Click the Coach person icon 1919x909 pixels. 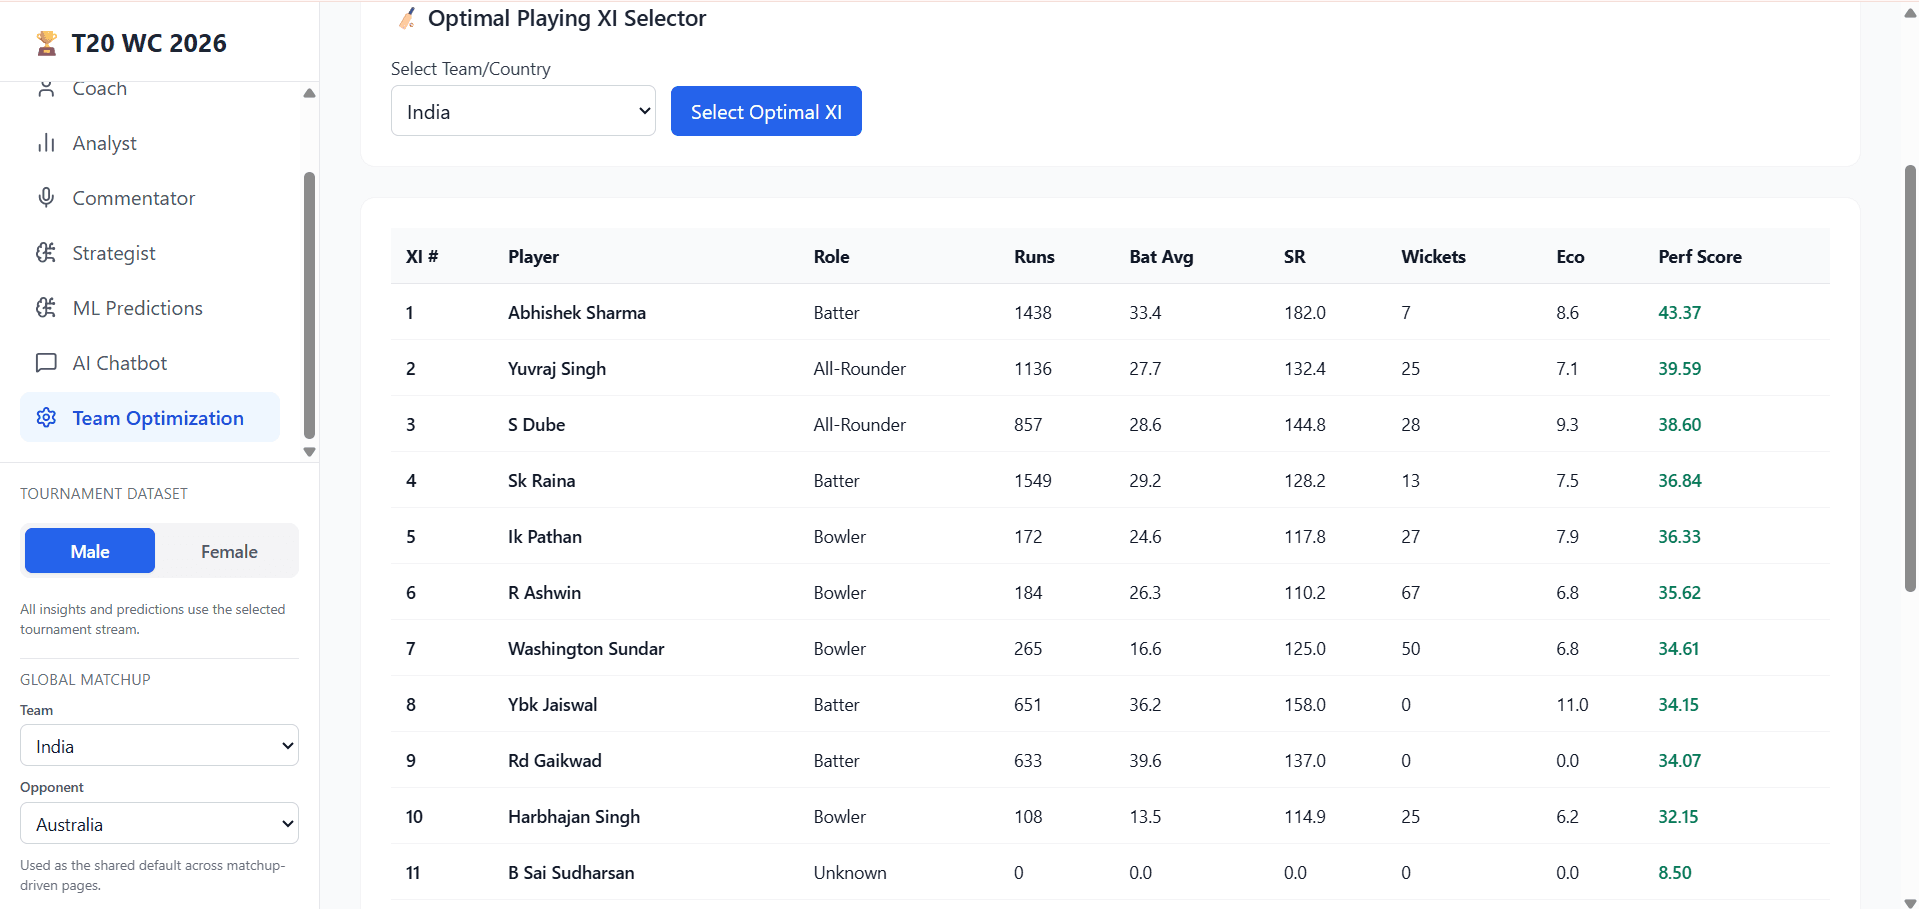tap(47, 88)
